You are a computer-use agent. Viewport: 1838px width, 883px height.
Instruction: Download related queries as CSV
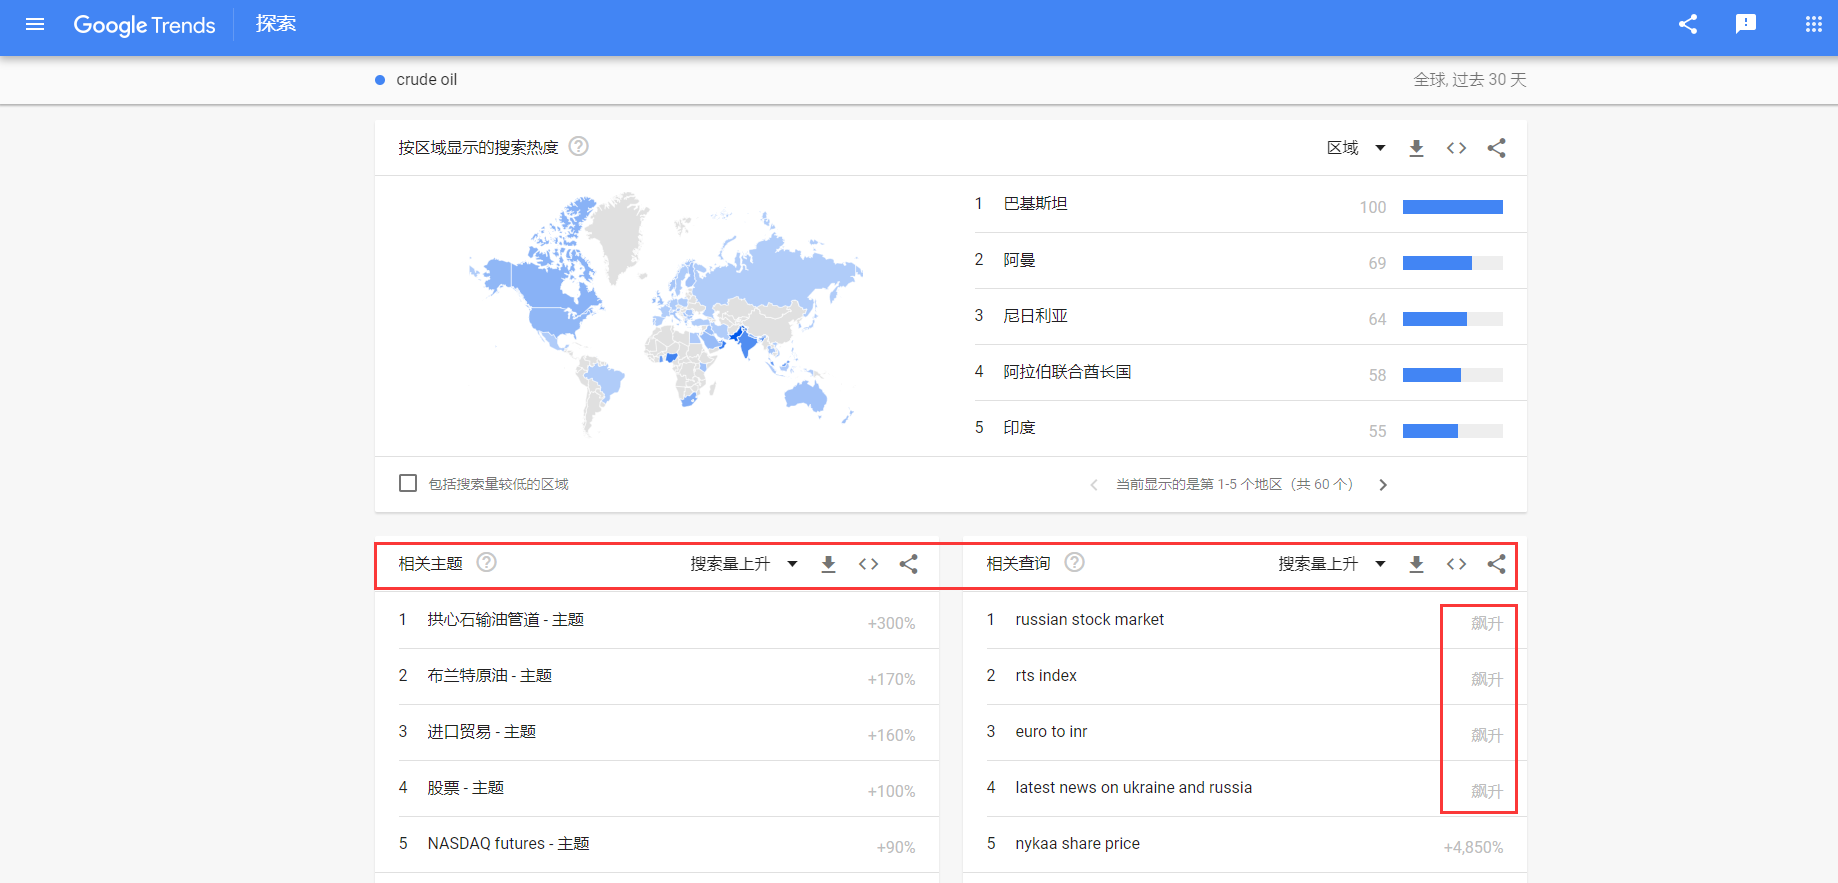[1416, 564]
